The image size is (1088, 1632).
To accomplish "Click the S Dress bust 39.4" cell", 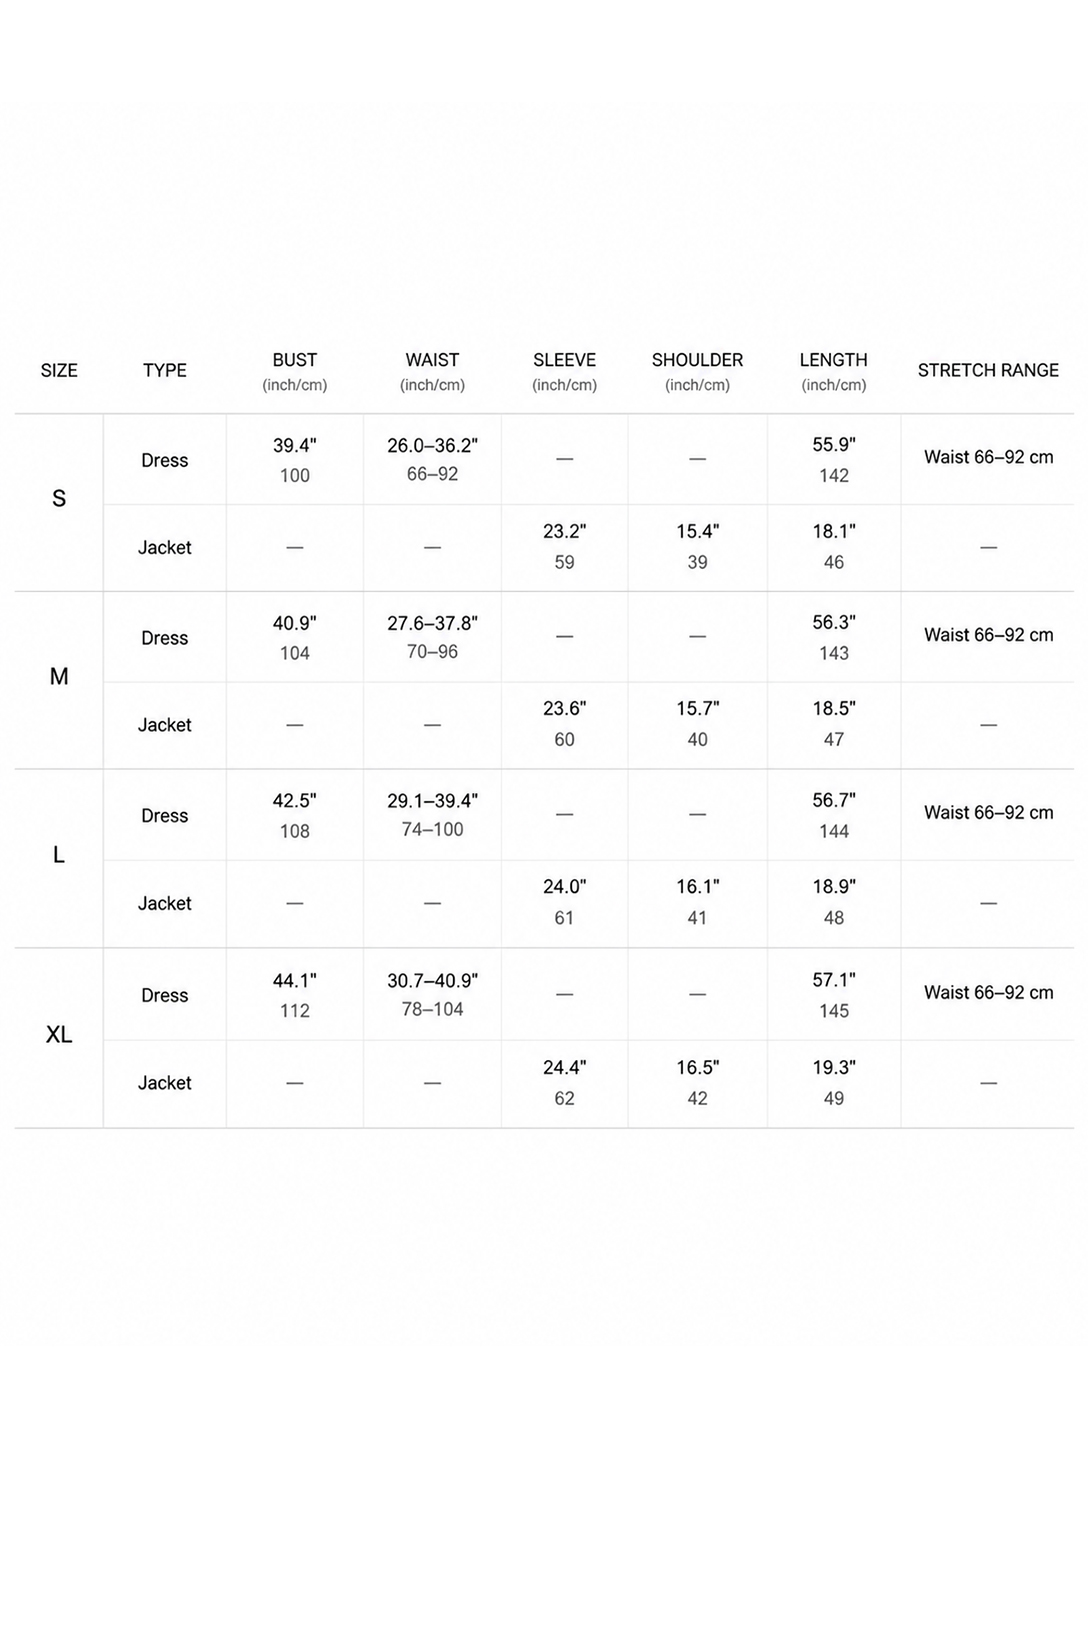I will (295, 460).
